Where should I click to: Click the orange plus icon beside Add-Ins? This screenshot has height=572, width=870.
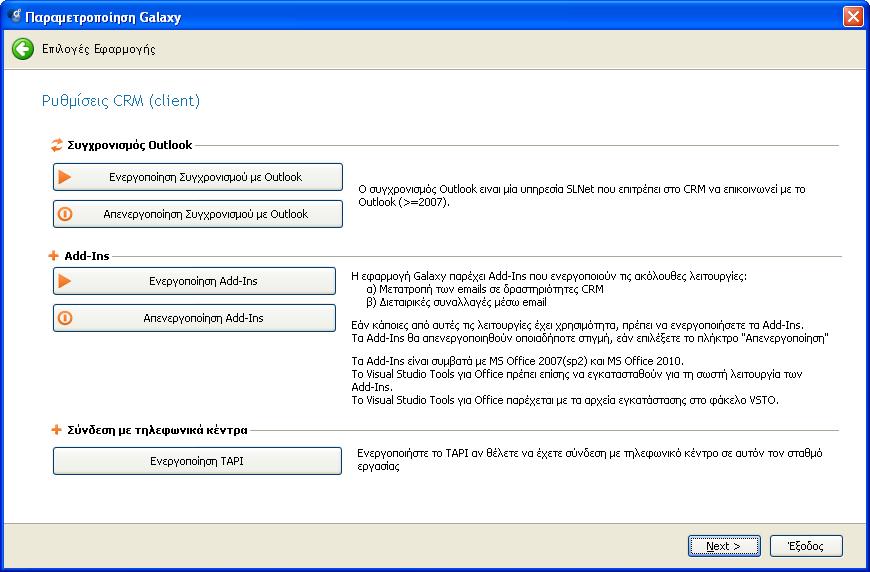point(53,256)
